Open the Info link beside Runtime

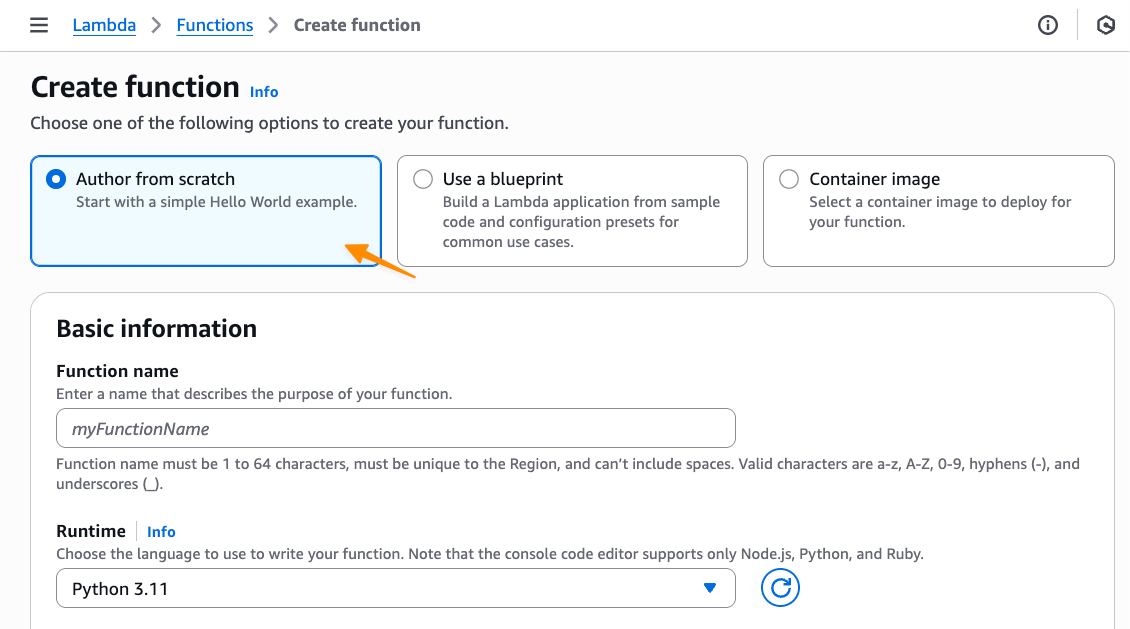click(161, 532)
